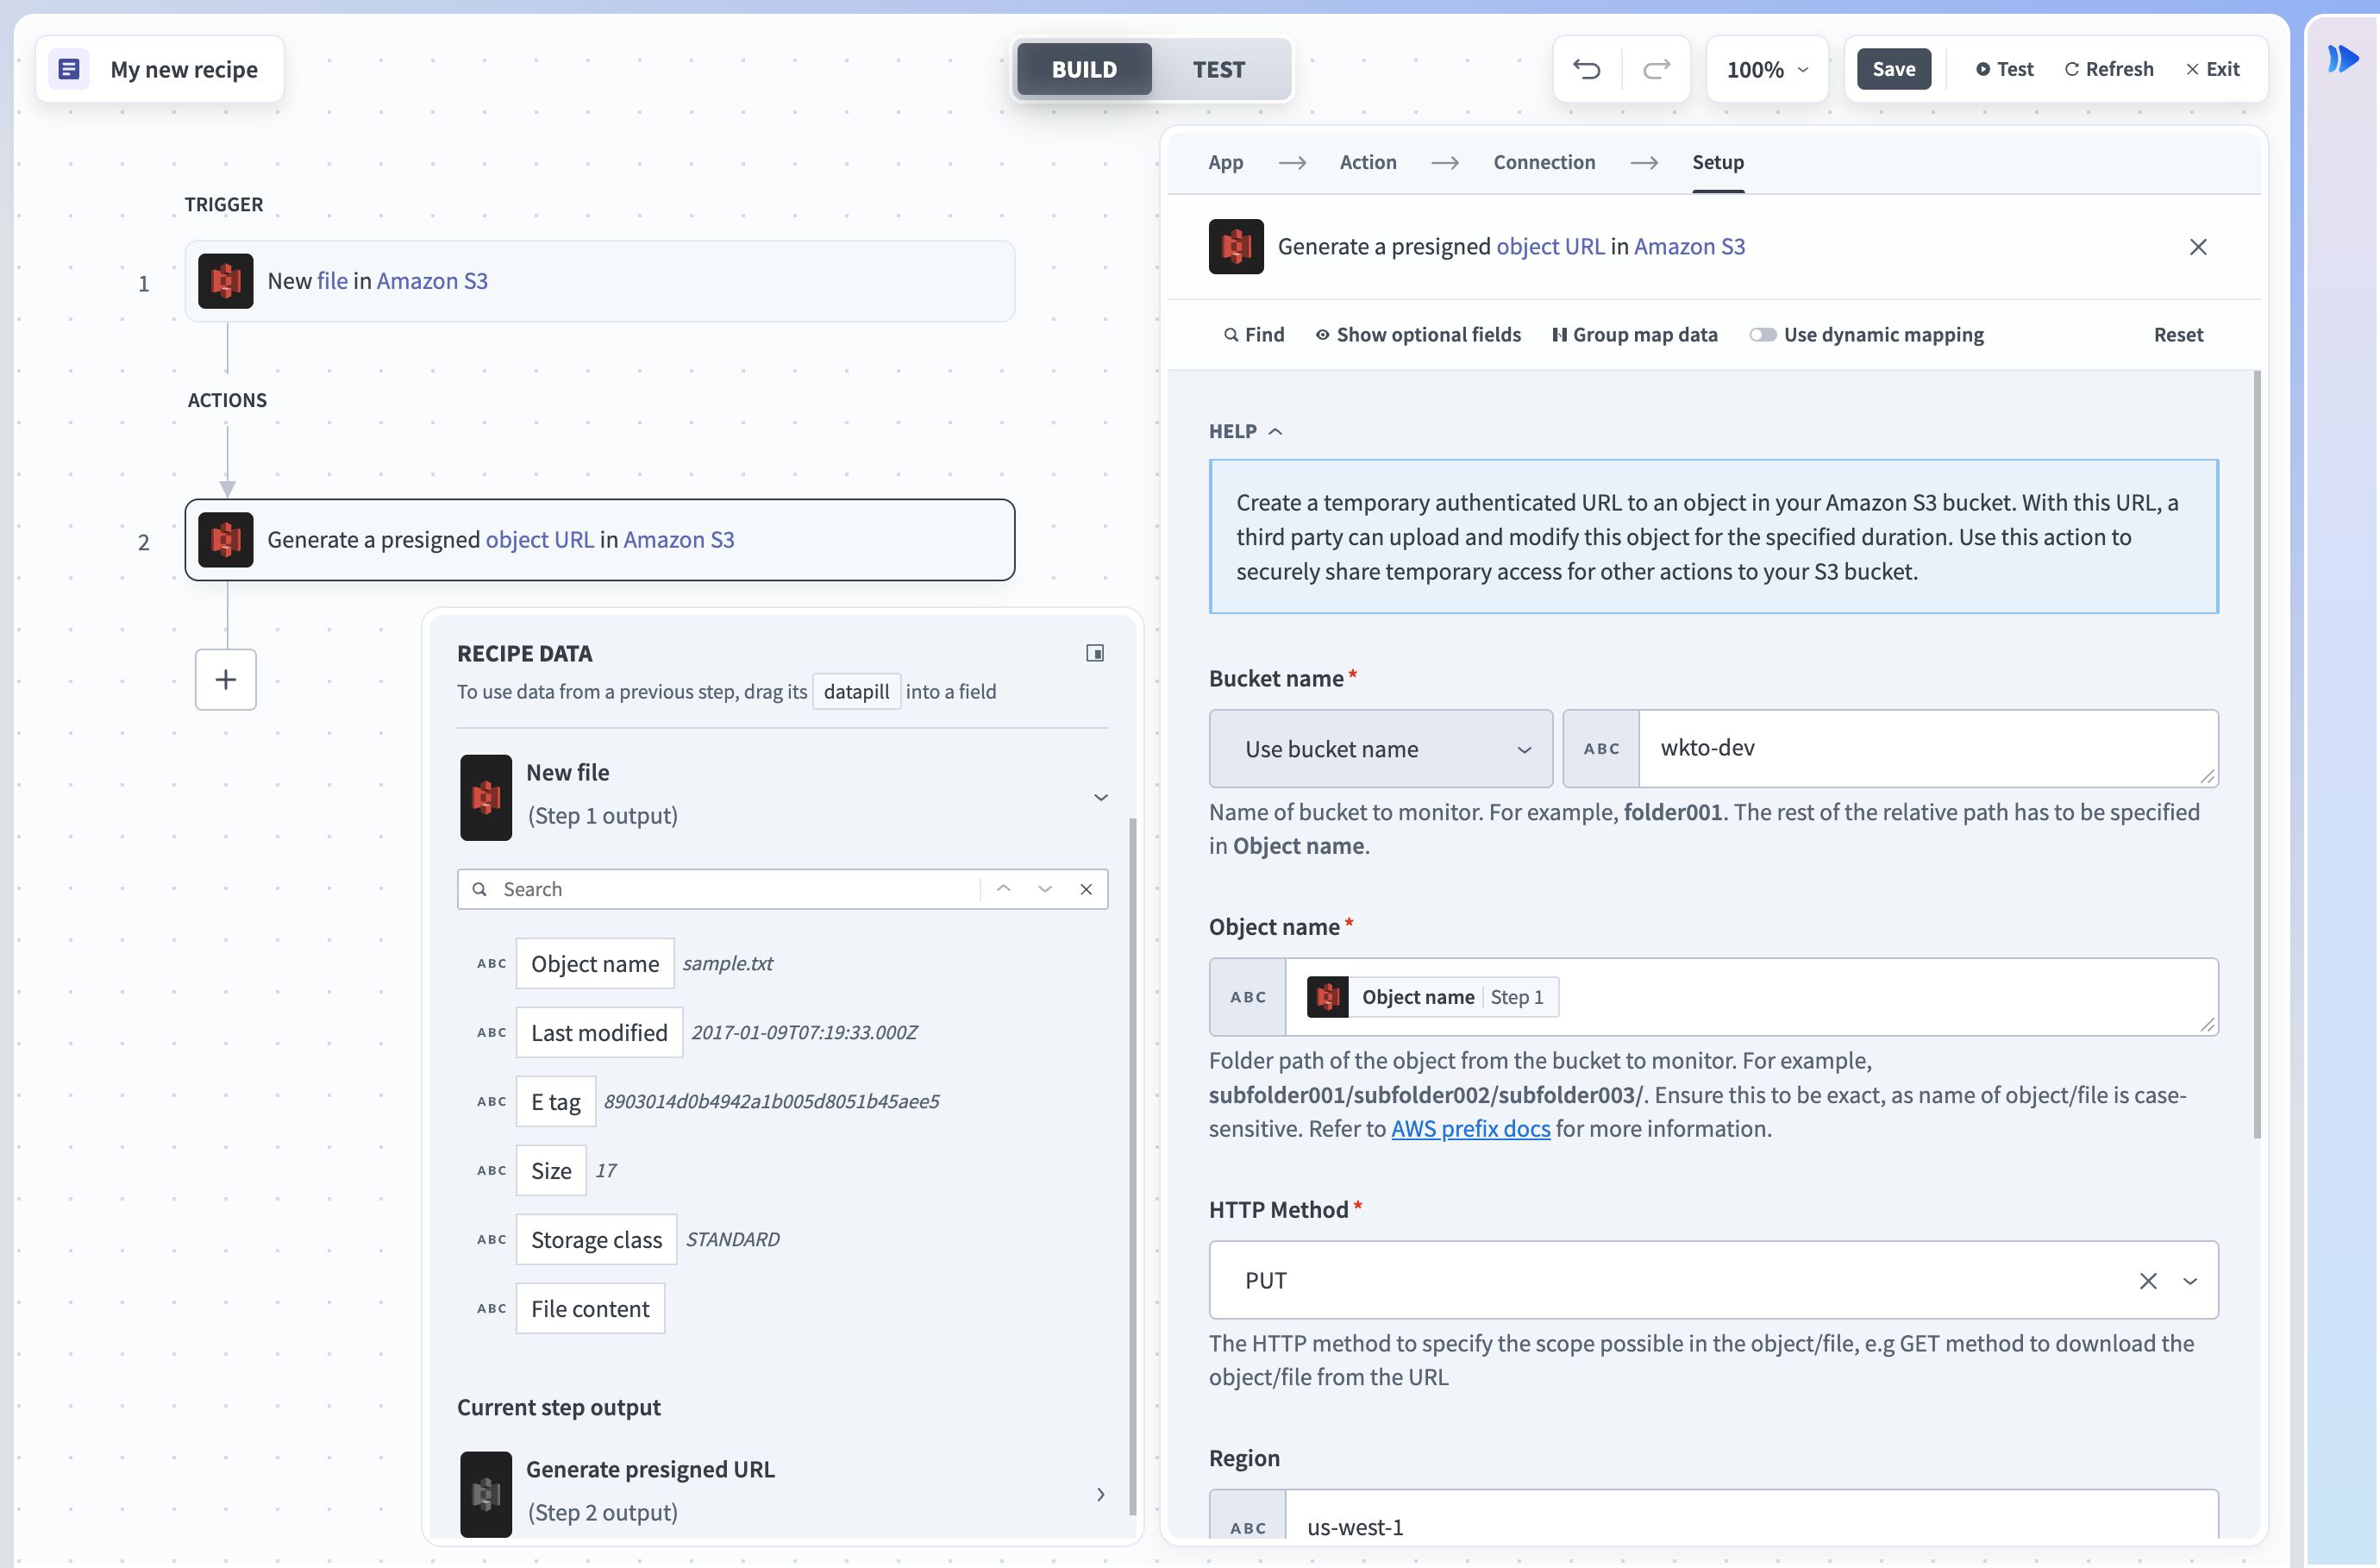Open the HTTP Method dropdown arrow

point(2190,1281)
